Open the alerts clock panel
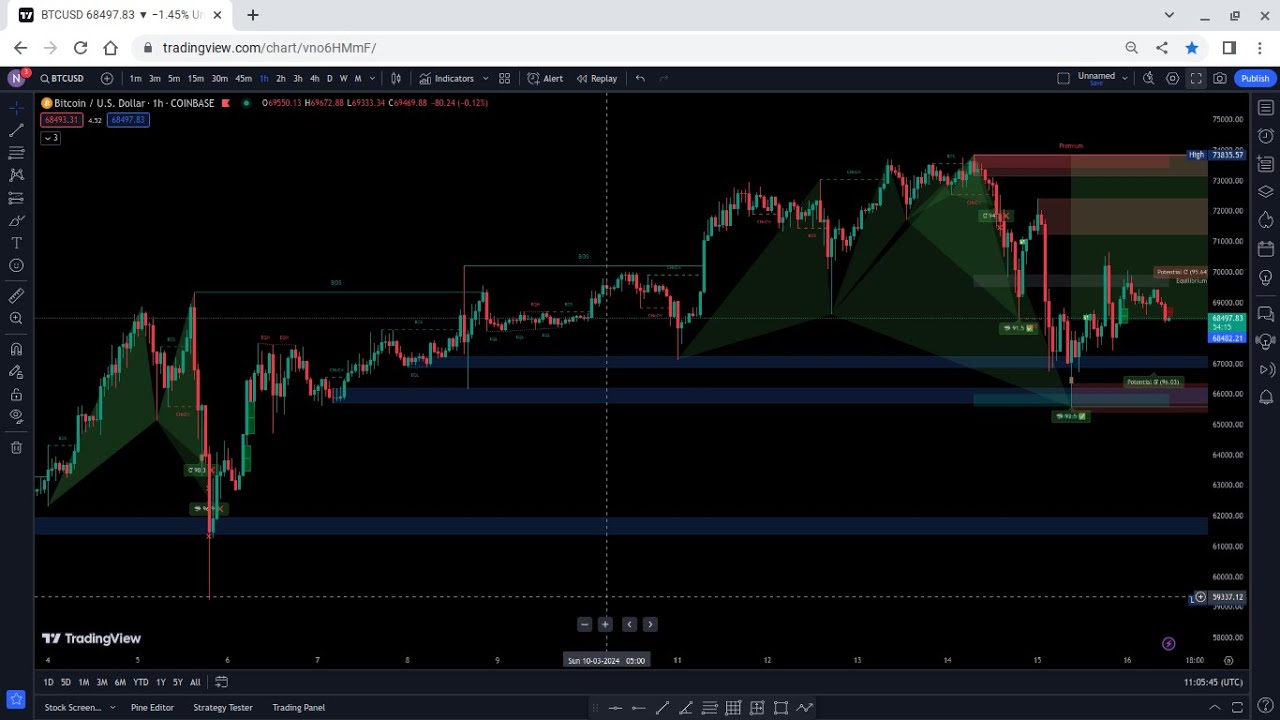This screenshot has width=1280, height=720. pos(1265,135)
